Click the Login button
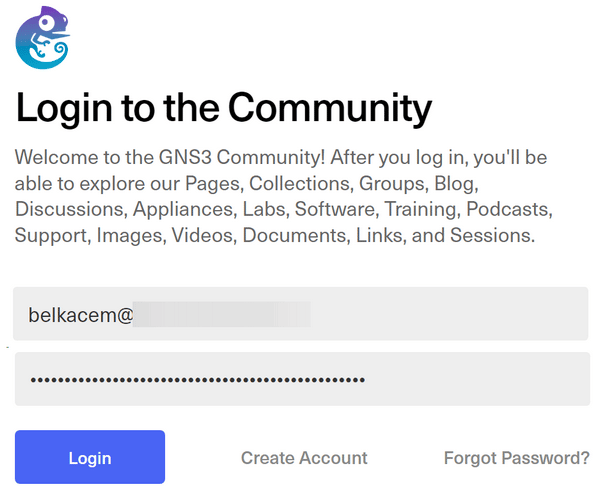The image size is (600, 486). 90,458
